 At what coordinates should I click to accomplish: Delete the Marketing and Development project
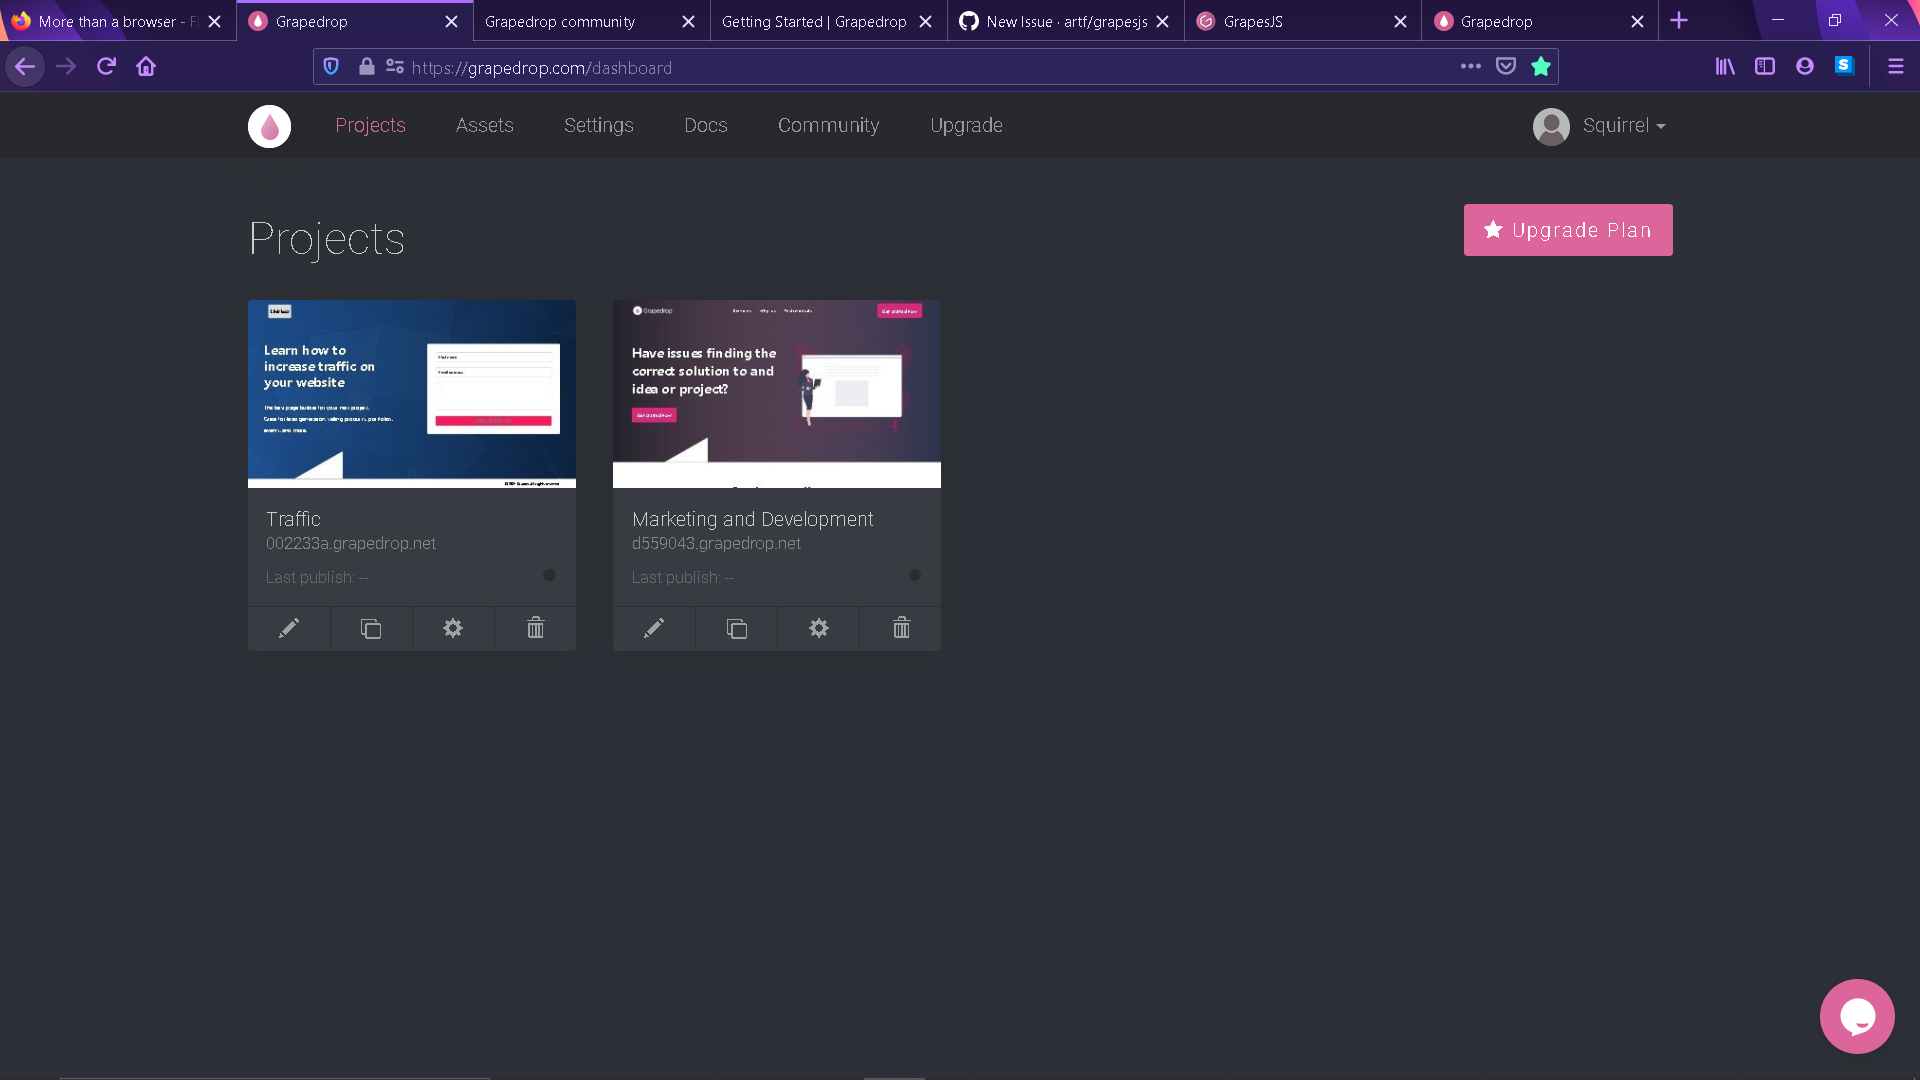click(x=900, y=628)
